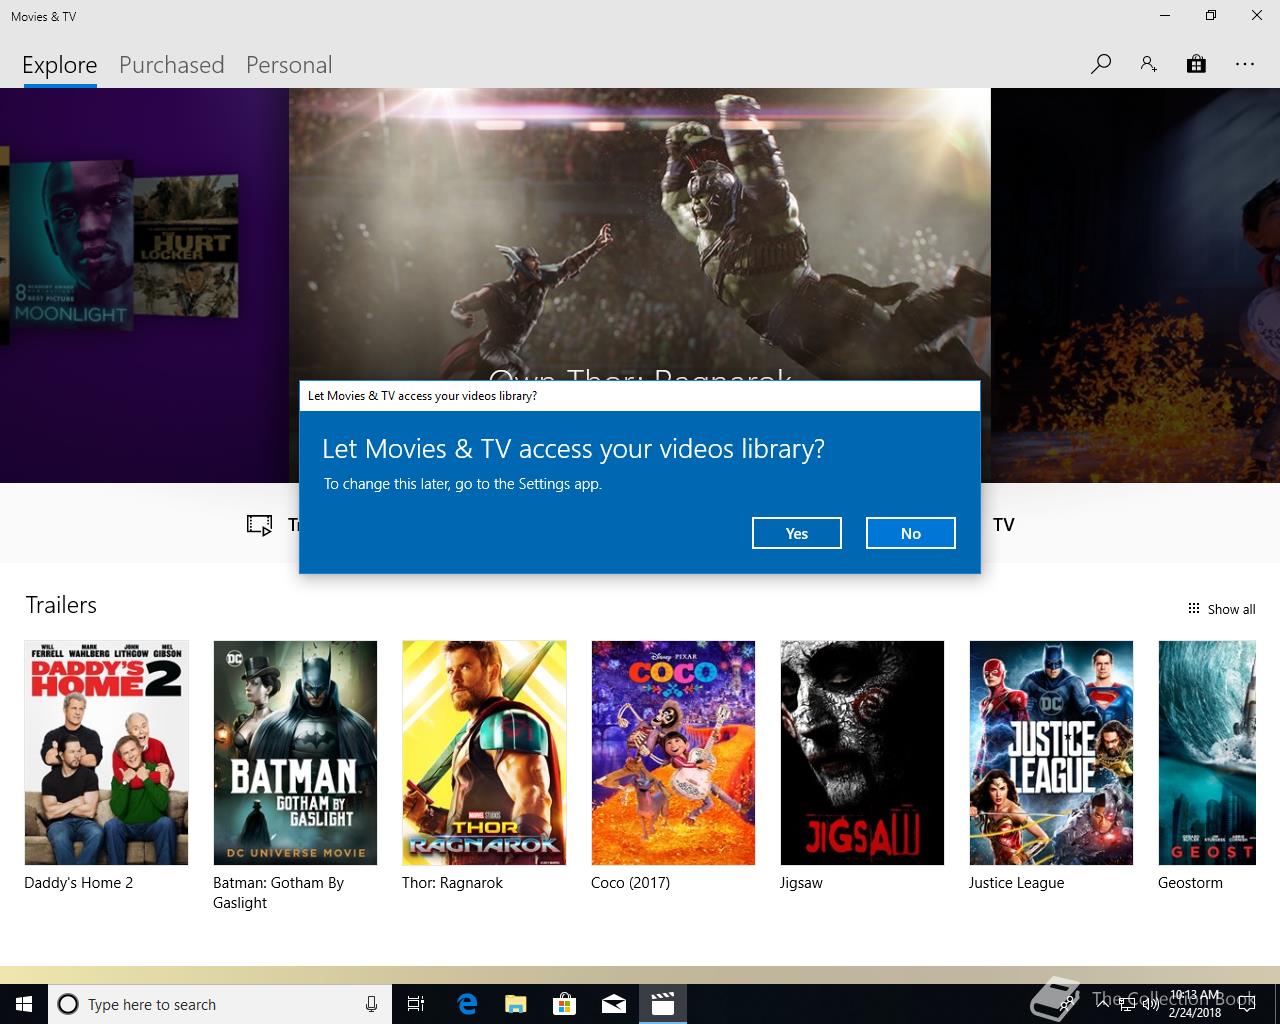Click the 'Batman: Gotham By Gaslight' title text
The height and width of the screenshot is (1024, 1280).
278,893
